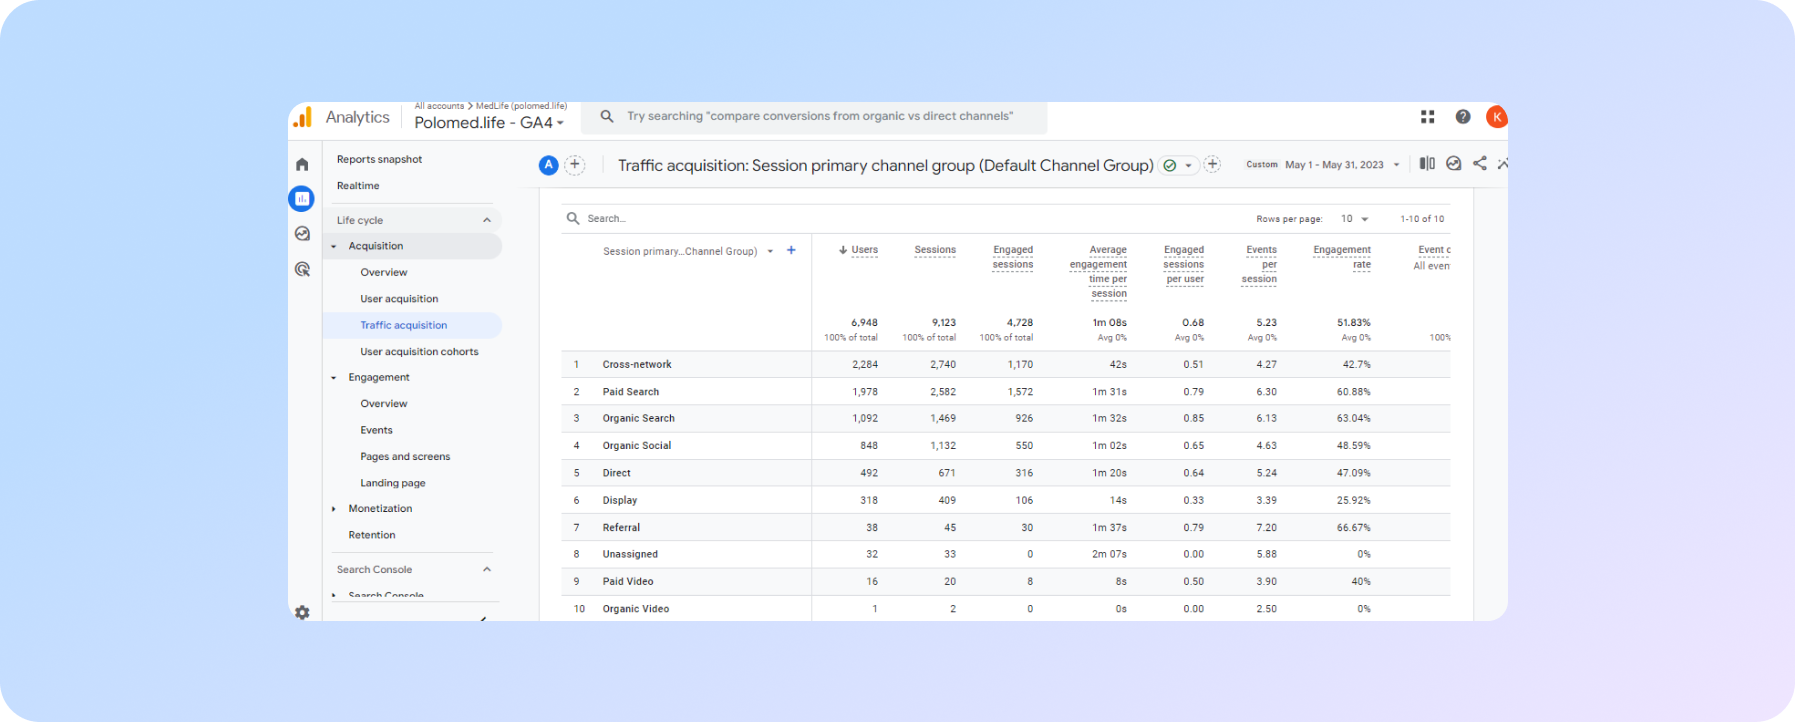Open the Home icon in left rail
The width and height of the screenshot is (1795, 722).
(302, 164)
